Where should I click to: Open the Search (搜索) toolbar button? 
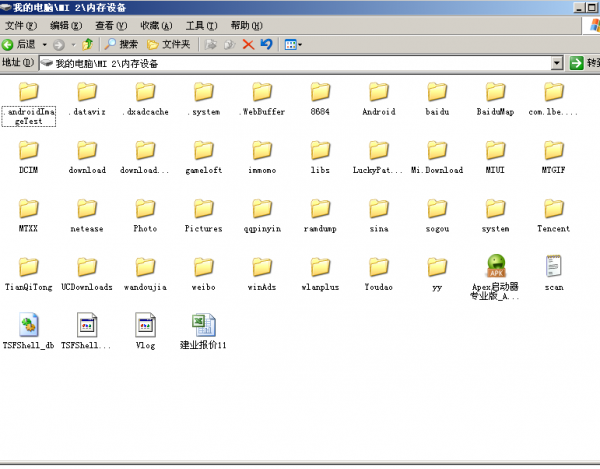121,44
